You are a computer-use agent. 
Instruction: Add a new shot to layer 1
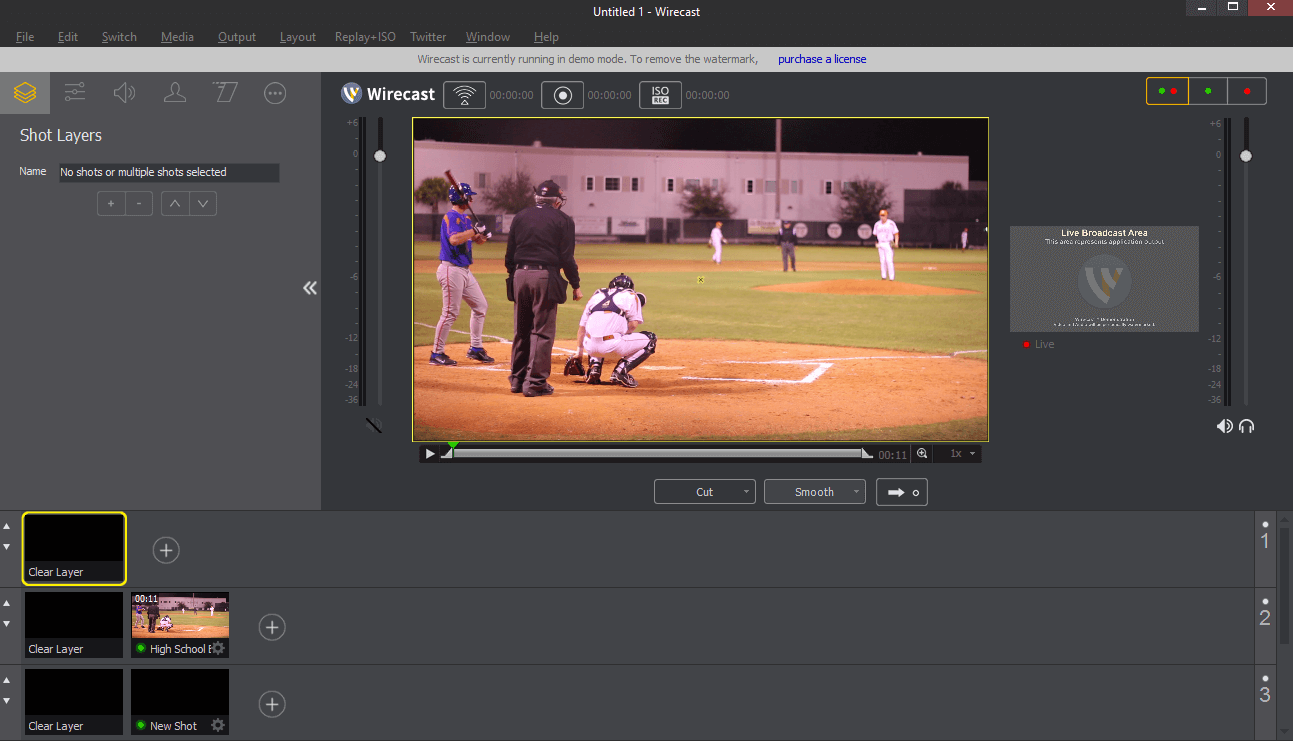pos(166,550)
